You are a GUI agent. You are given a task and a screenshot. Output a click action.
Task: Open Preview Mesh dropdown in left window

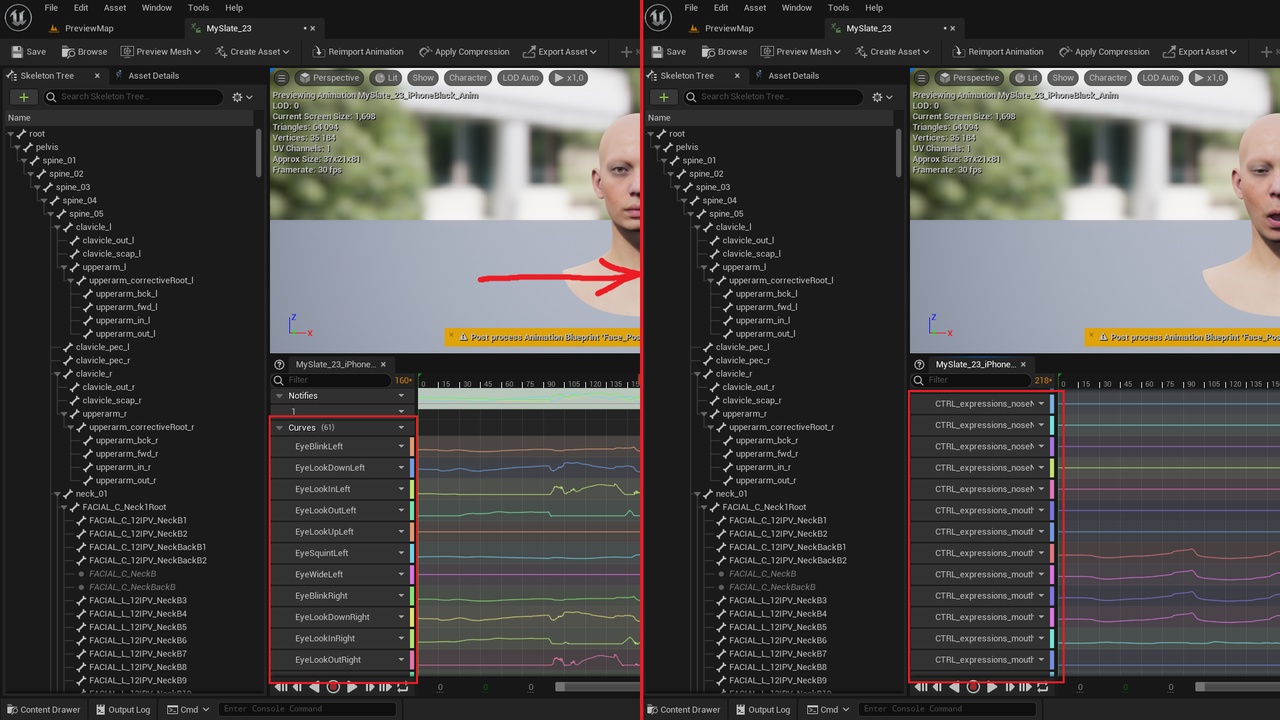point(162,52)
